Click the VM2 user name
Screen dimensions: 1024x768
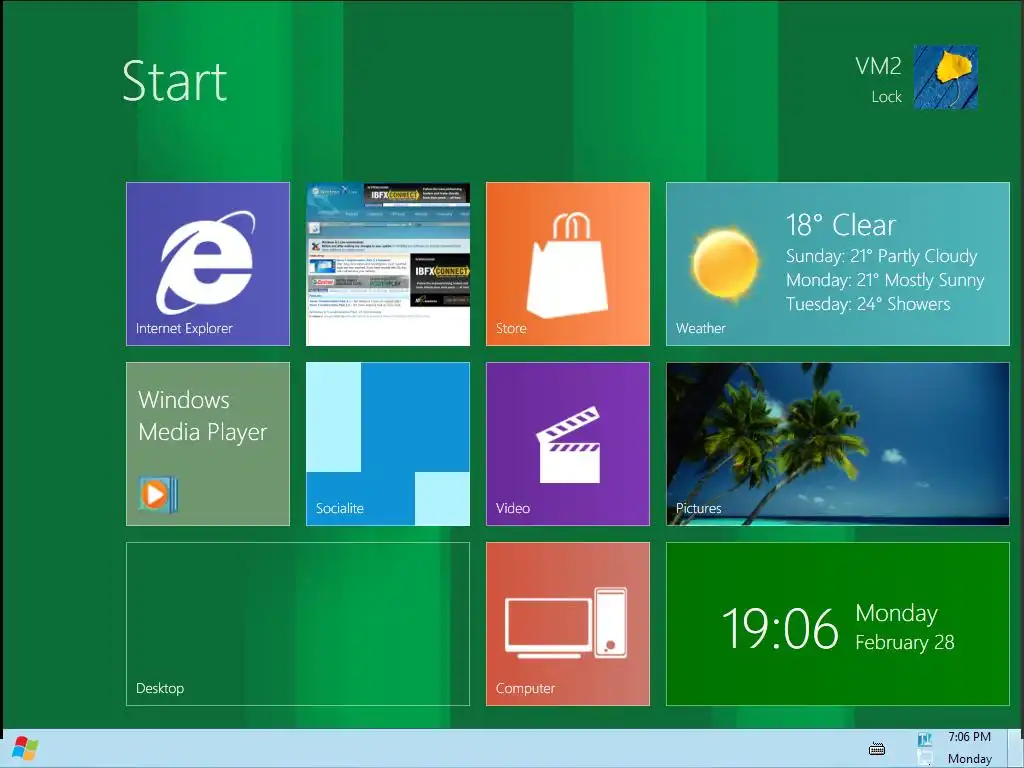pyautogui.click(x=878, y=66)
